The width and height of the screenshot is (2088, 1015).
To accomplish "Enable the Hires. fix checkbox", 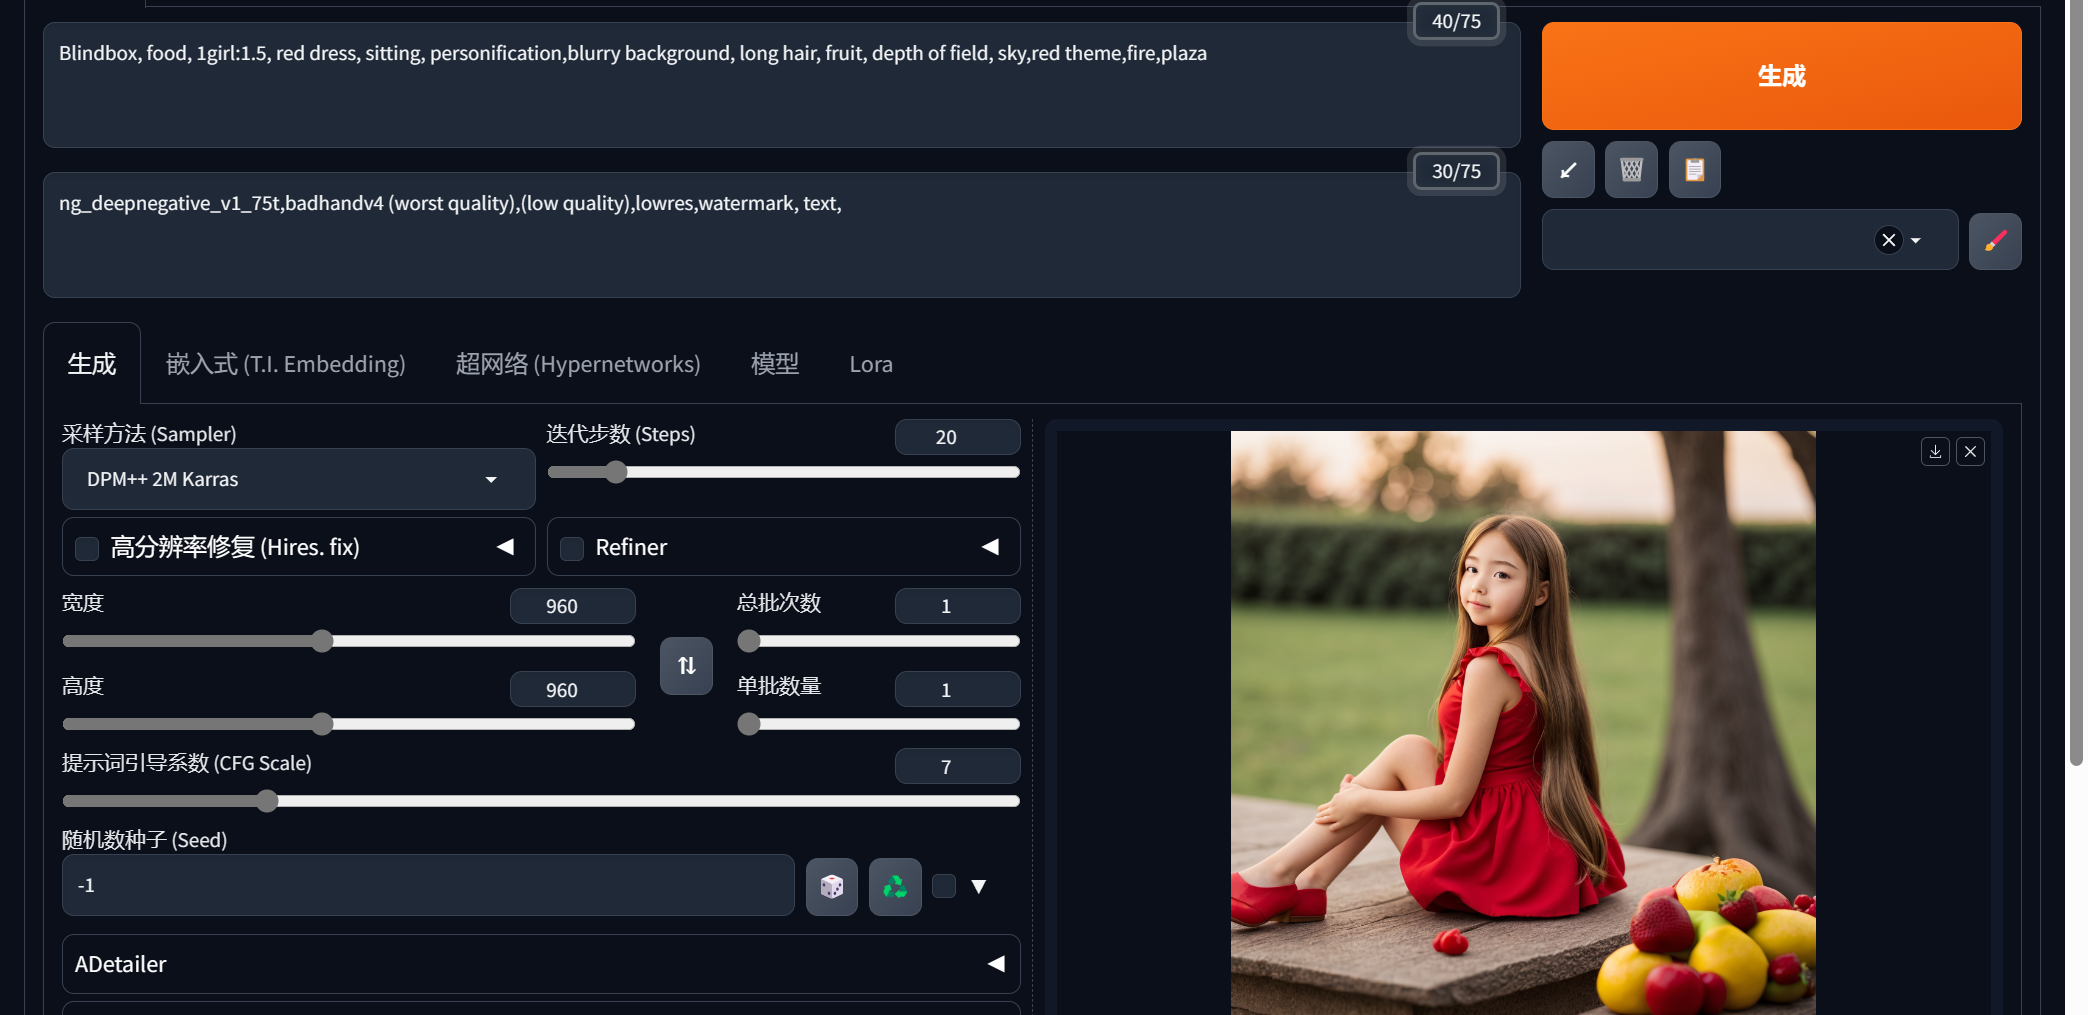I will coord(88,548).
